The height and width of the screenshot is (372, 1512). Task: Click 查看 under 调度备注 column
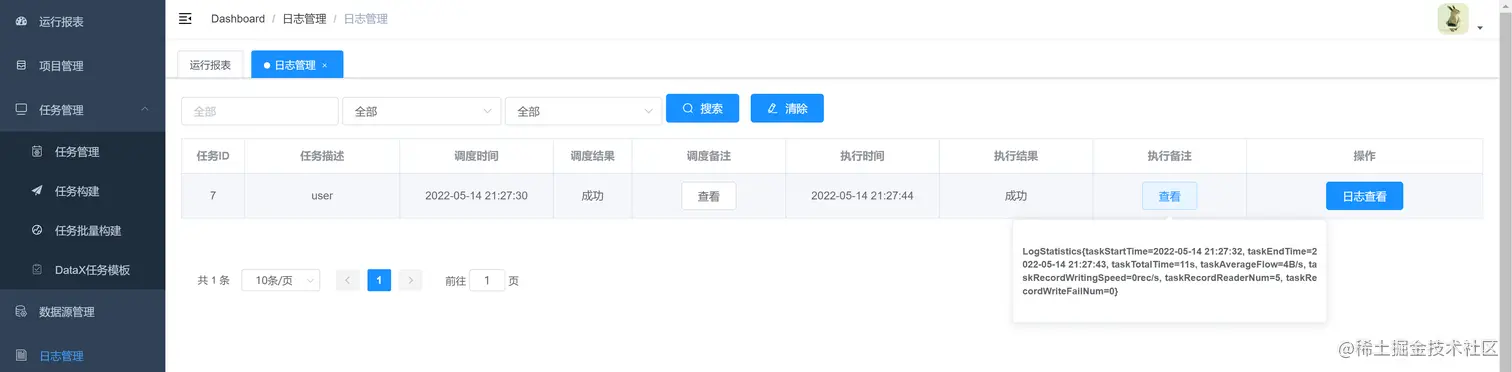tap(709, 196)
